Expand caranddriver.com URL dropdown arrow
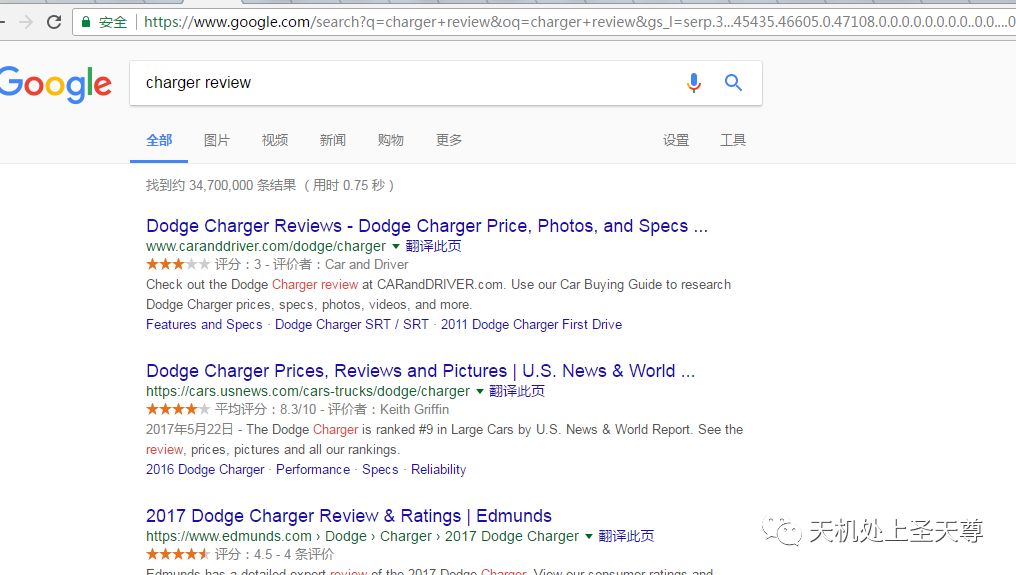This screenshot has width=1016, height=575. (x=396, y=246)
